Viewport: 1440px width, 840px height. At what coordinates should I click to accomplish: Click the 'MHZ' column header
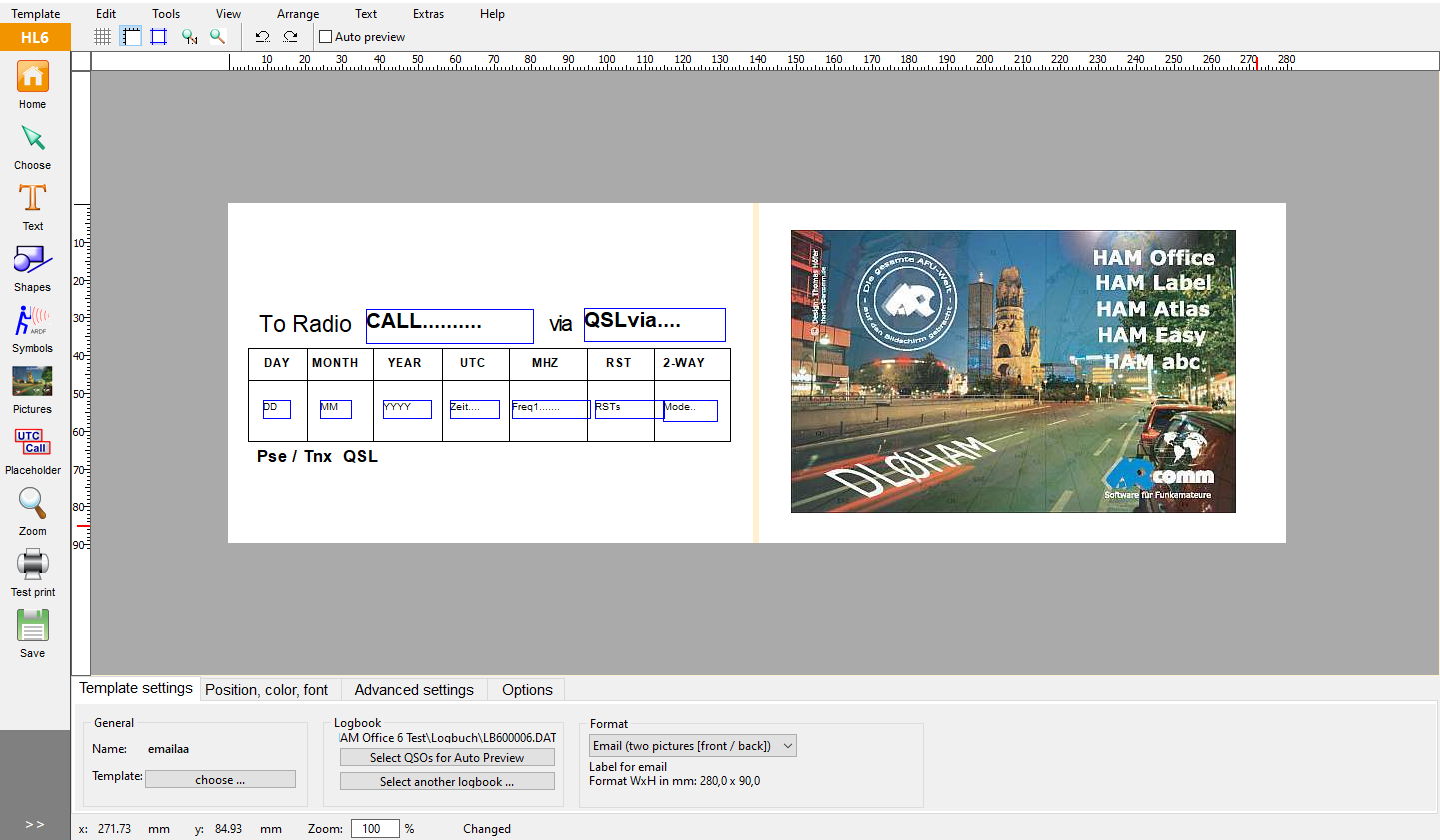coord(545,363)
